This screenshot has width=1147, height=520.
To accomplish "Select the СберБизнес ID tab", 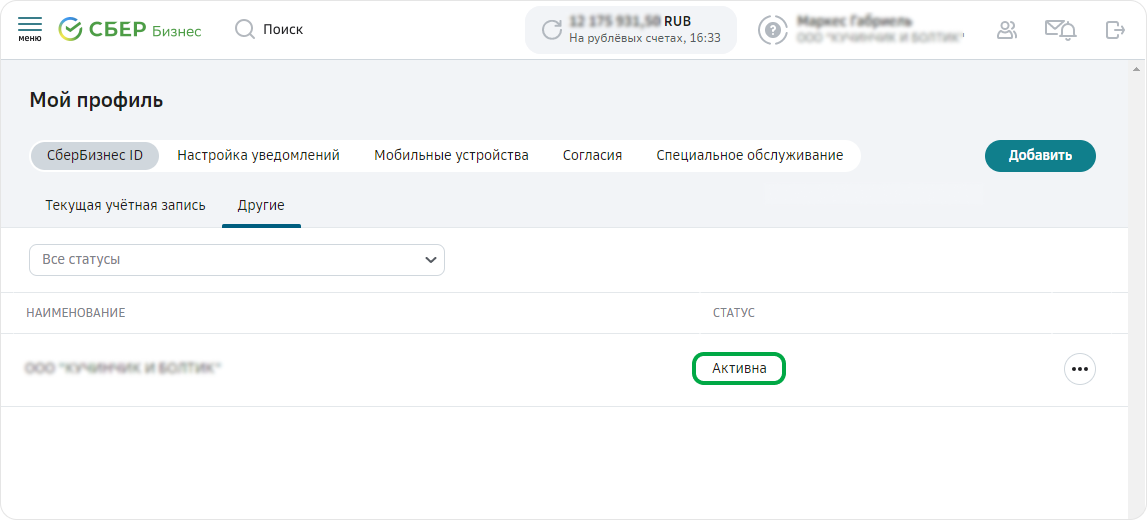I will 95,156.
